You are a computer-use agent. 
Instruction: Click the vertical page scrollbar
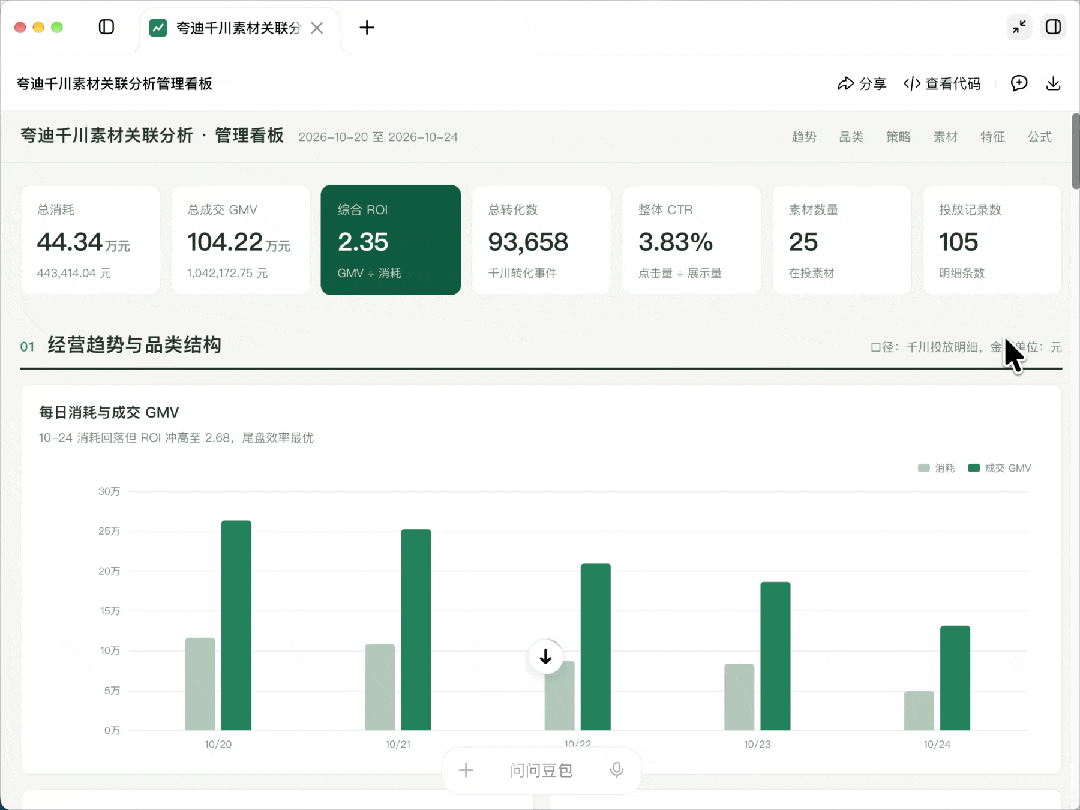[1075, 150]
